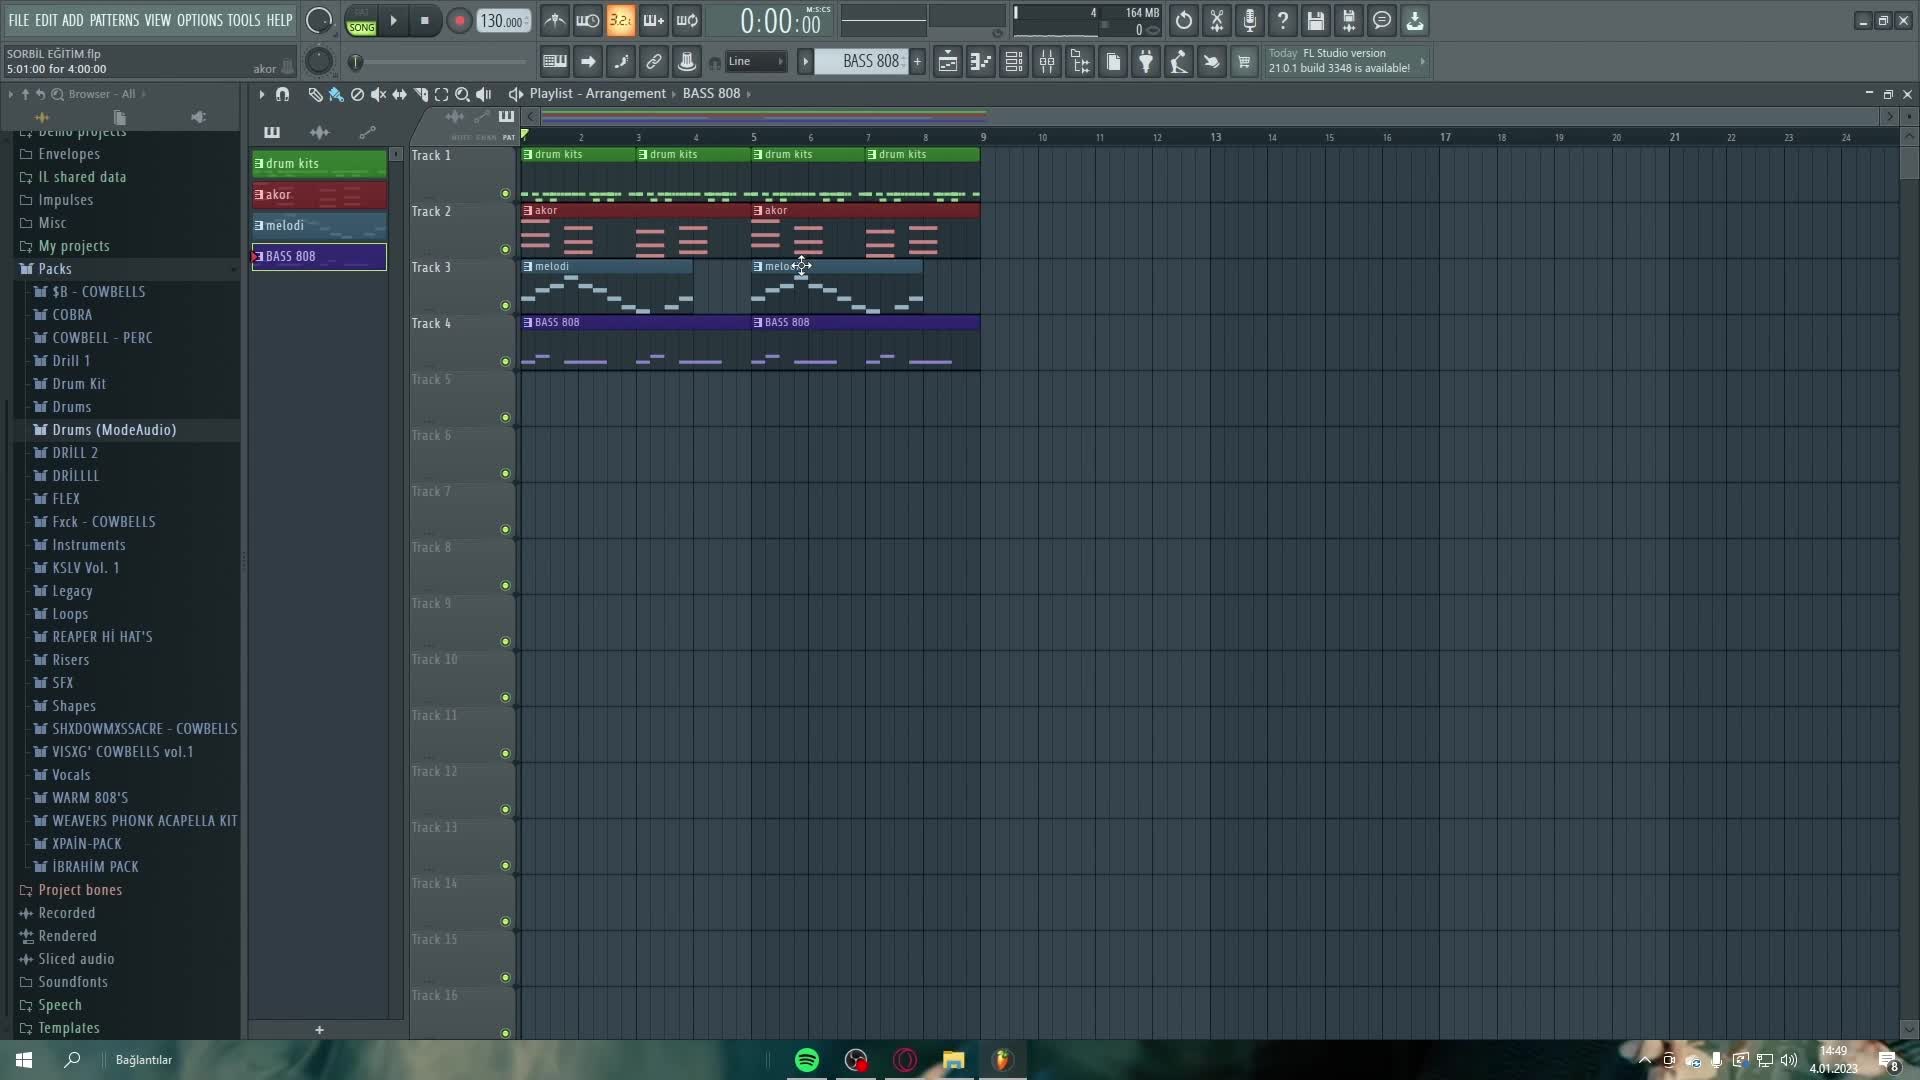The height and width of the screenshot is (1080, 1920).
Task: Adjust the main volume knob
Action: [318, 21]
